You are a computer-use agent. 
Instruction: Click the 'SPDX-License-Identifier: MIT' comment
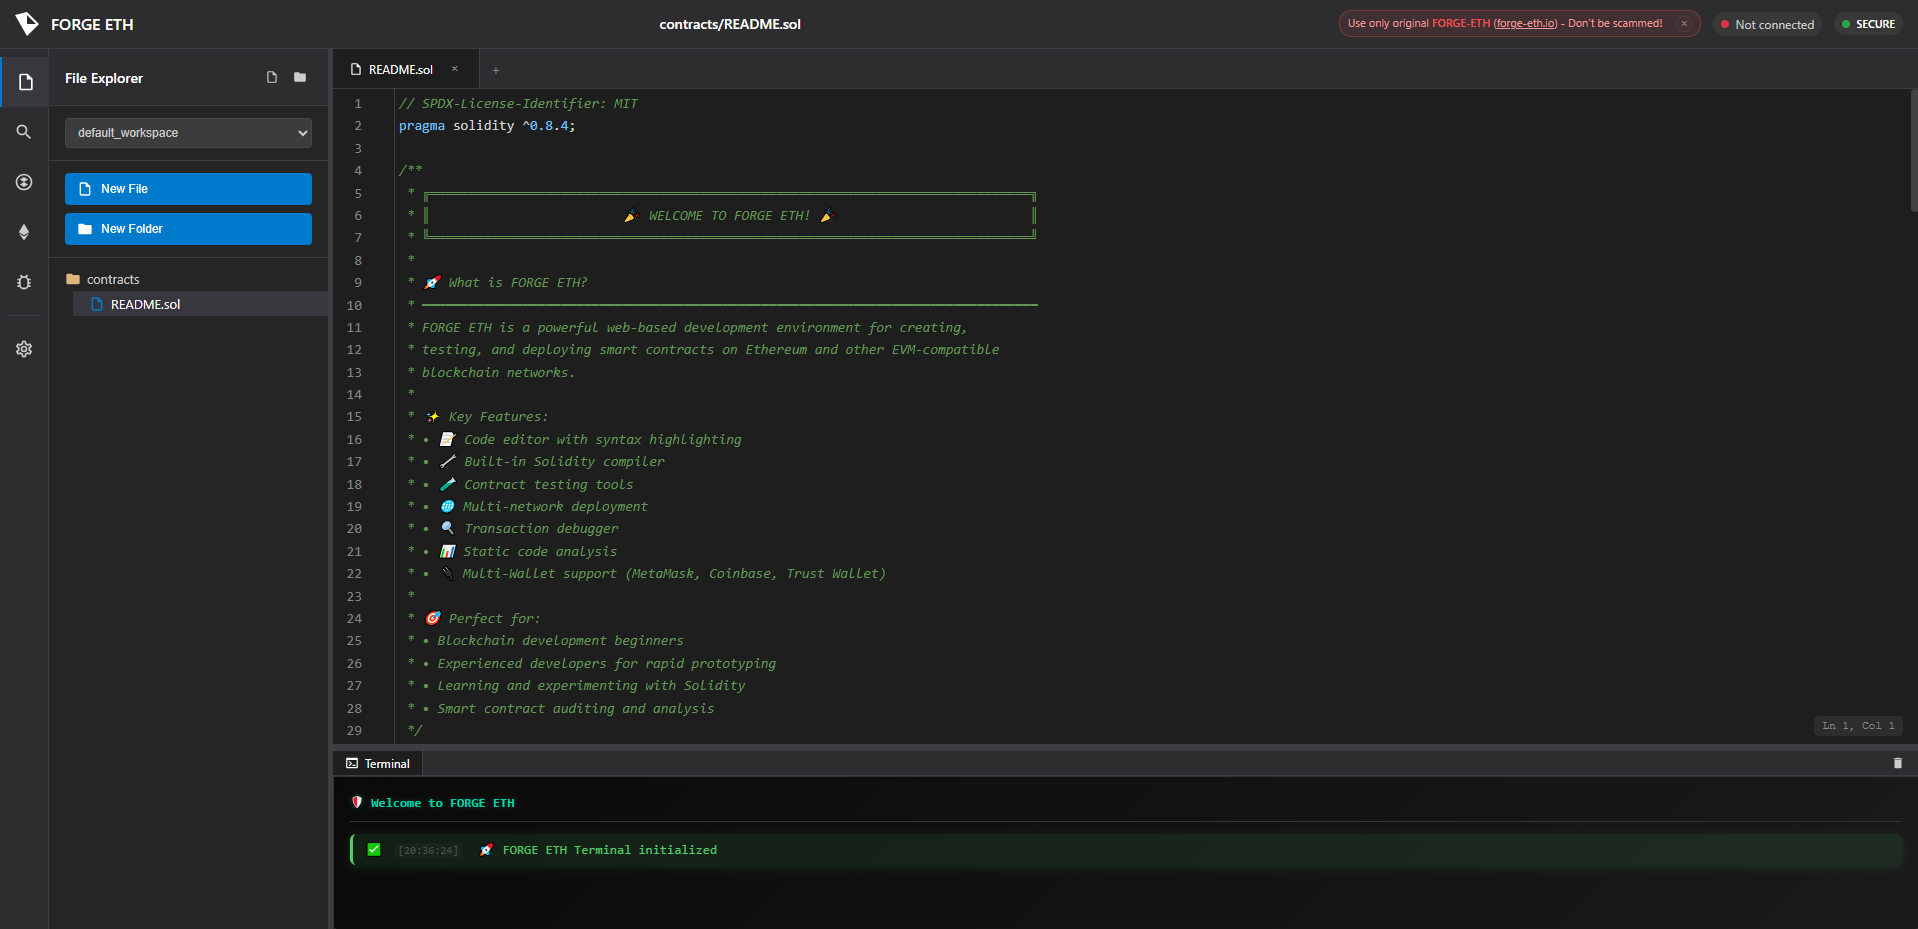(x=518, y=104)
